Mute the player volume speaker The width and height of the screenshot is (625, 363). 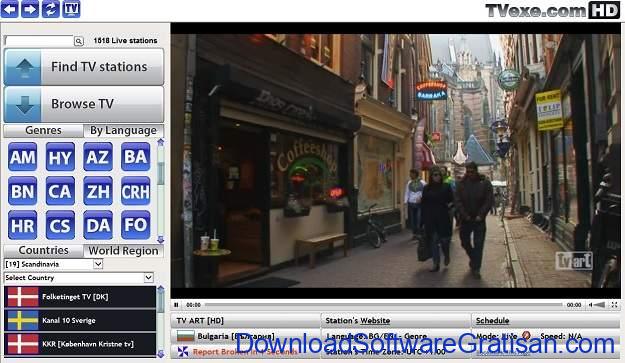(590, 305)
